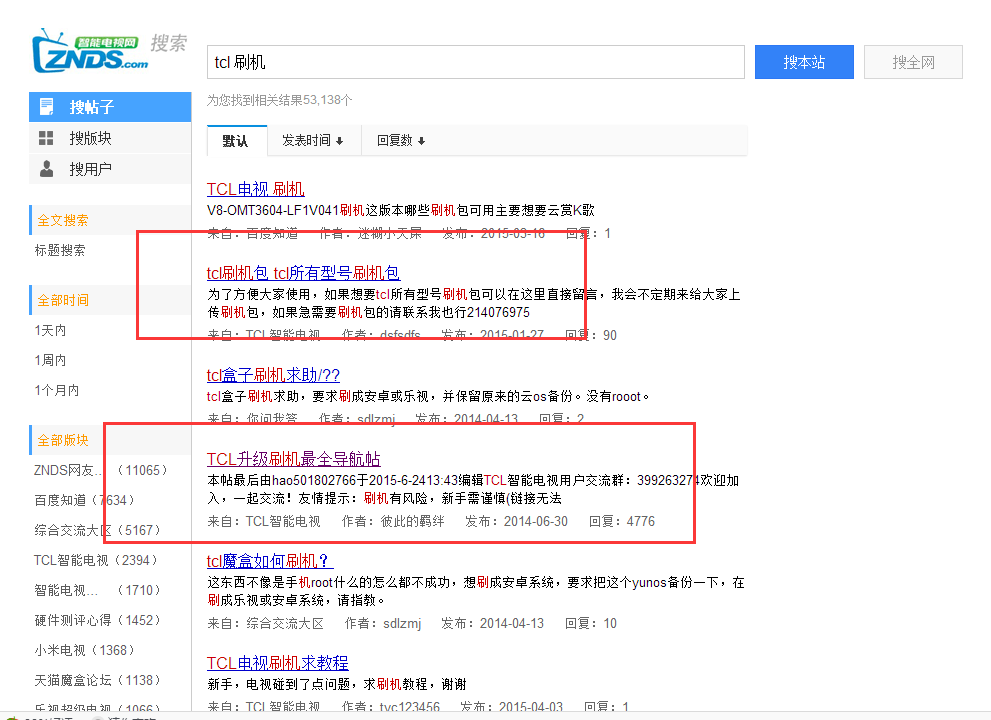Click the result count text "53,138个"
991x720 pixels.
click(327, 100)
